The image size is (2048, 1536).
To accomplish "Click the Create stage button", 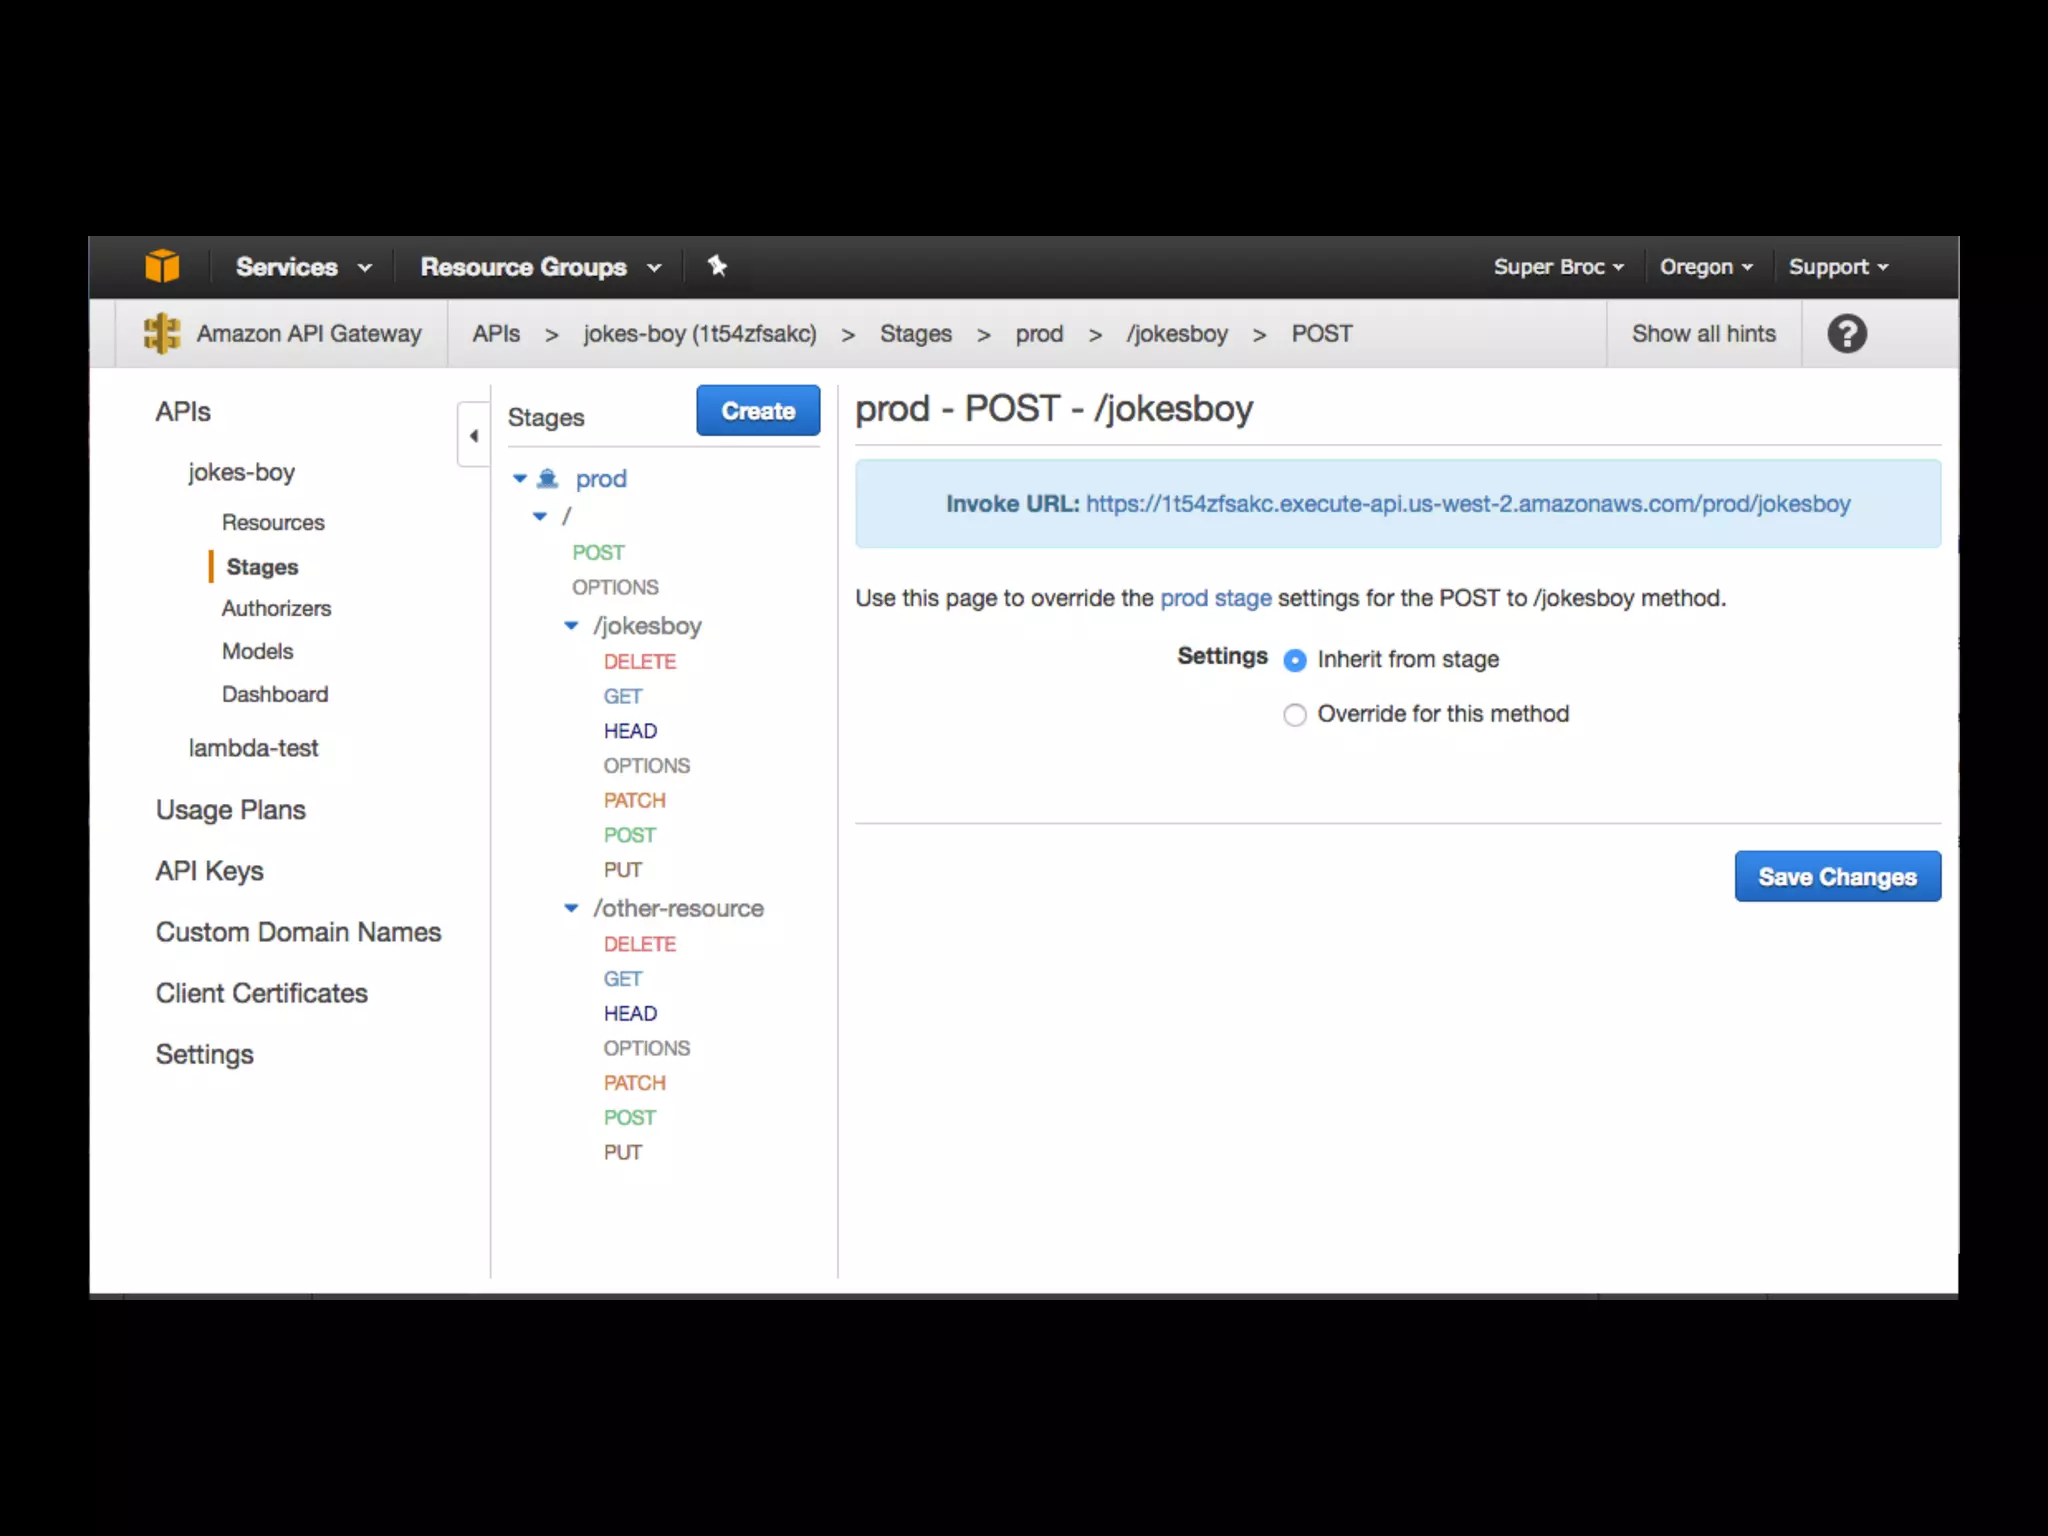I will click(x=758, y=411).
